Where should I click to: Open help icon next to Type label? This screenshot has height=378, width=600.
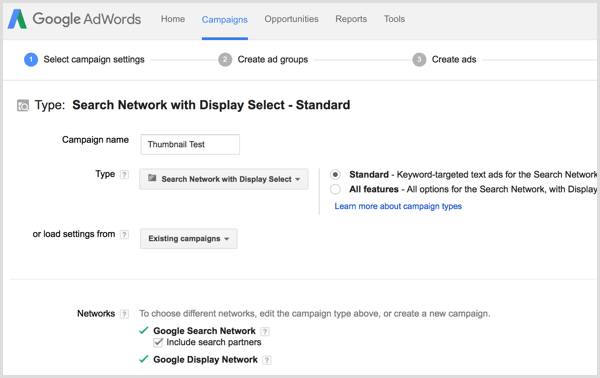[x=124, y=174]
